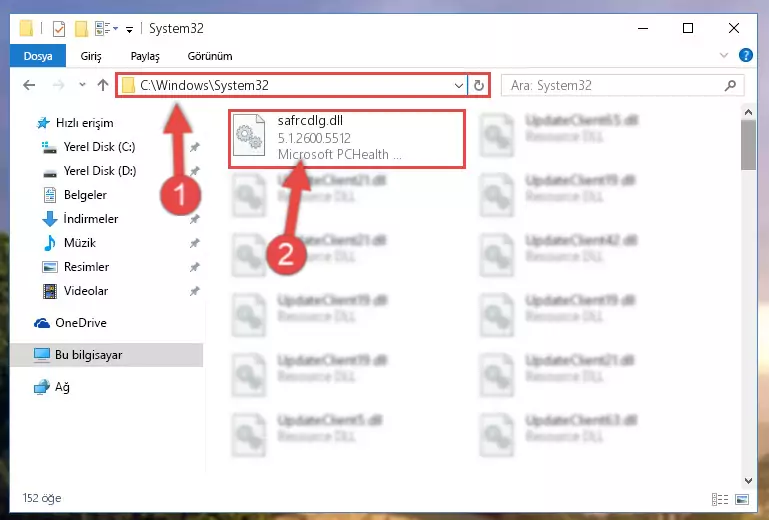Screen dimensions: 769x520
Task: Click the scrollbar up arrow
Action: (748, 112)
